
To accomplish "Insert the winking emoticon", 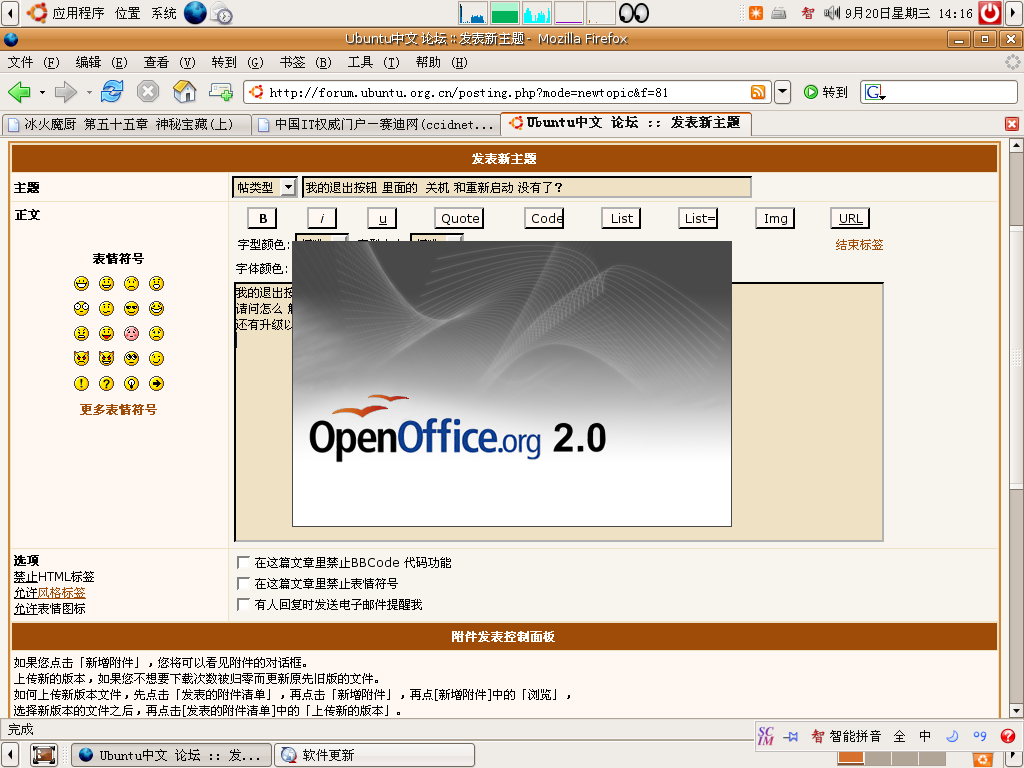I will (x=156, y=358).
